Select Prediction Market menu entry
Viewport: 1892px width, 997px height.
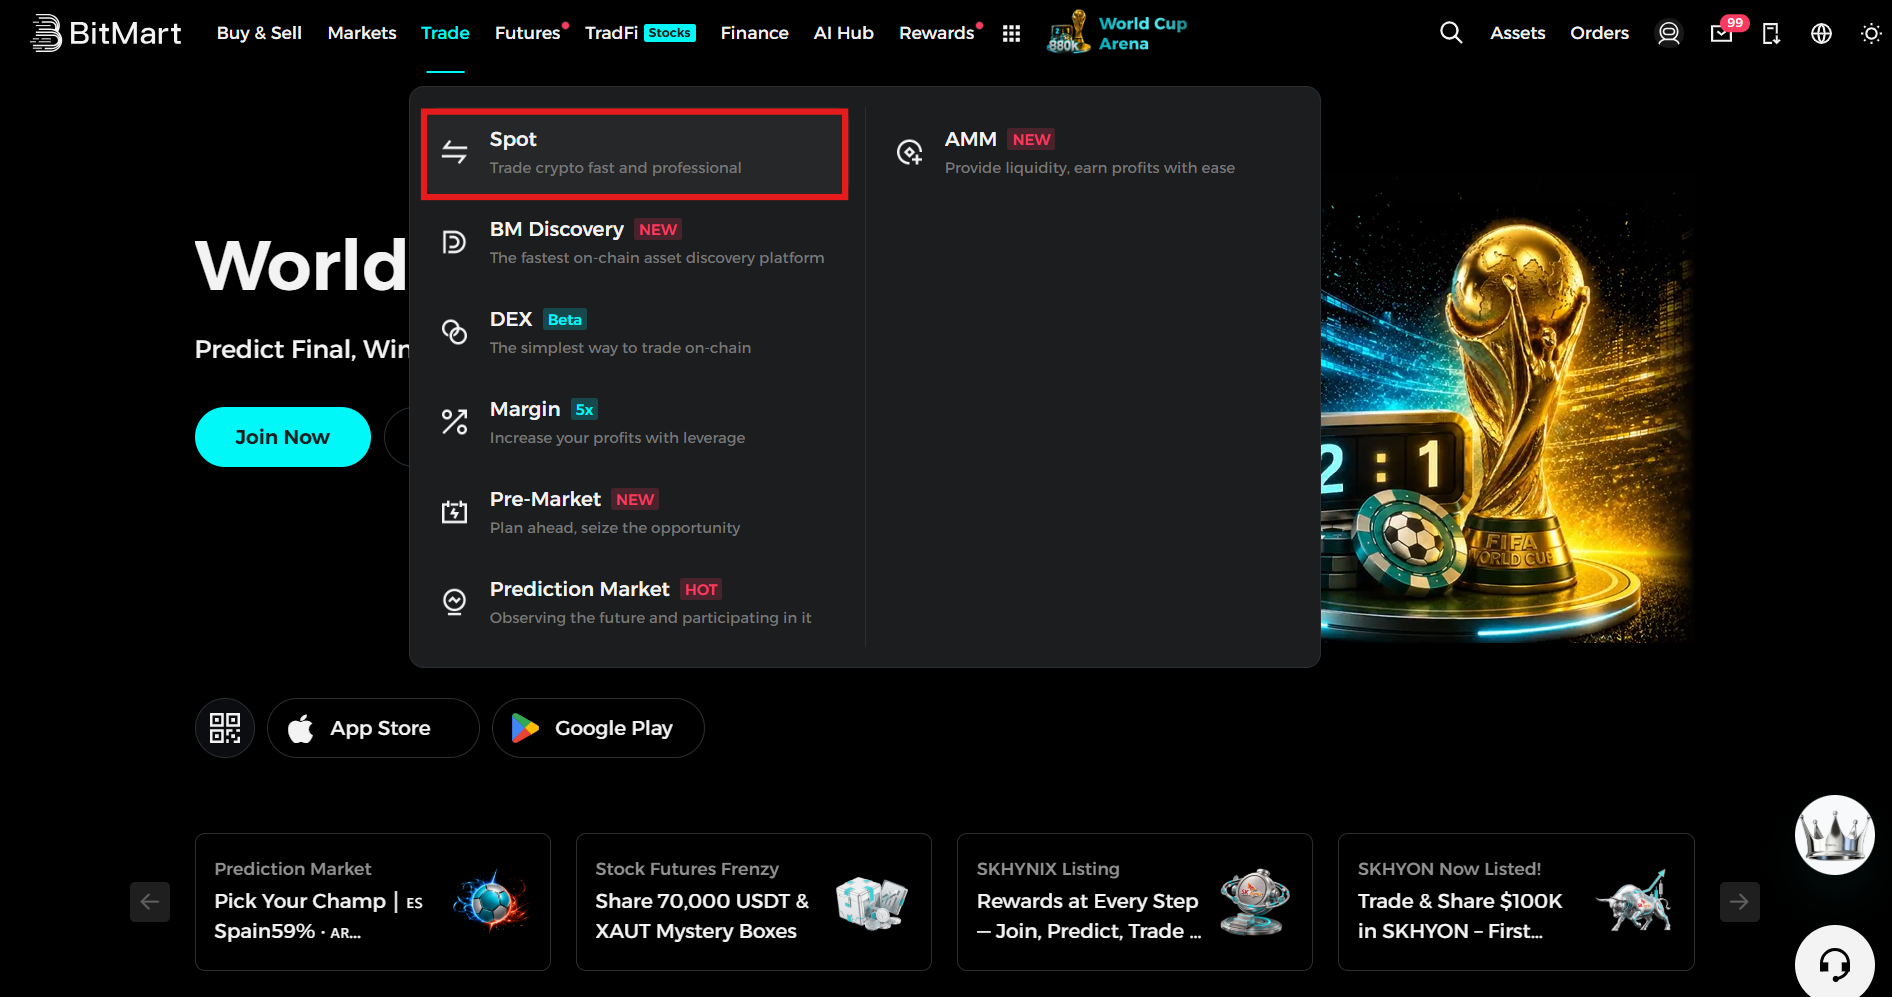(x=635, y=603)
